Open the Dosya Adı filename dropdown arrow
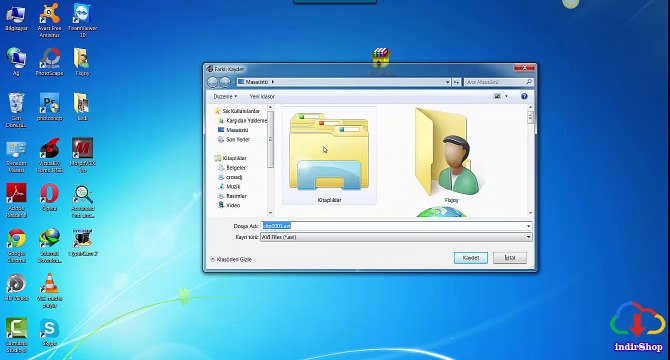Screen dimensions: 670x360 click(529, 226)
